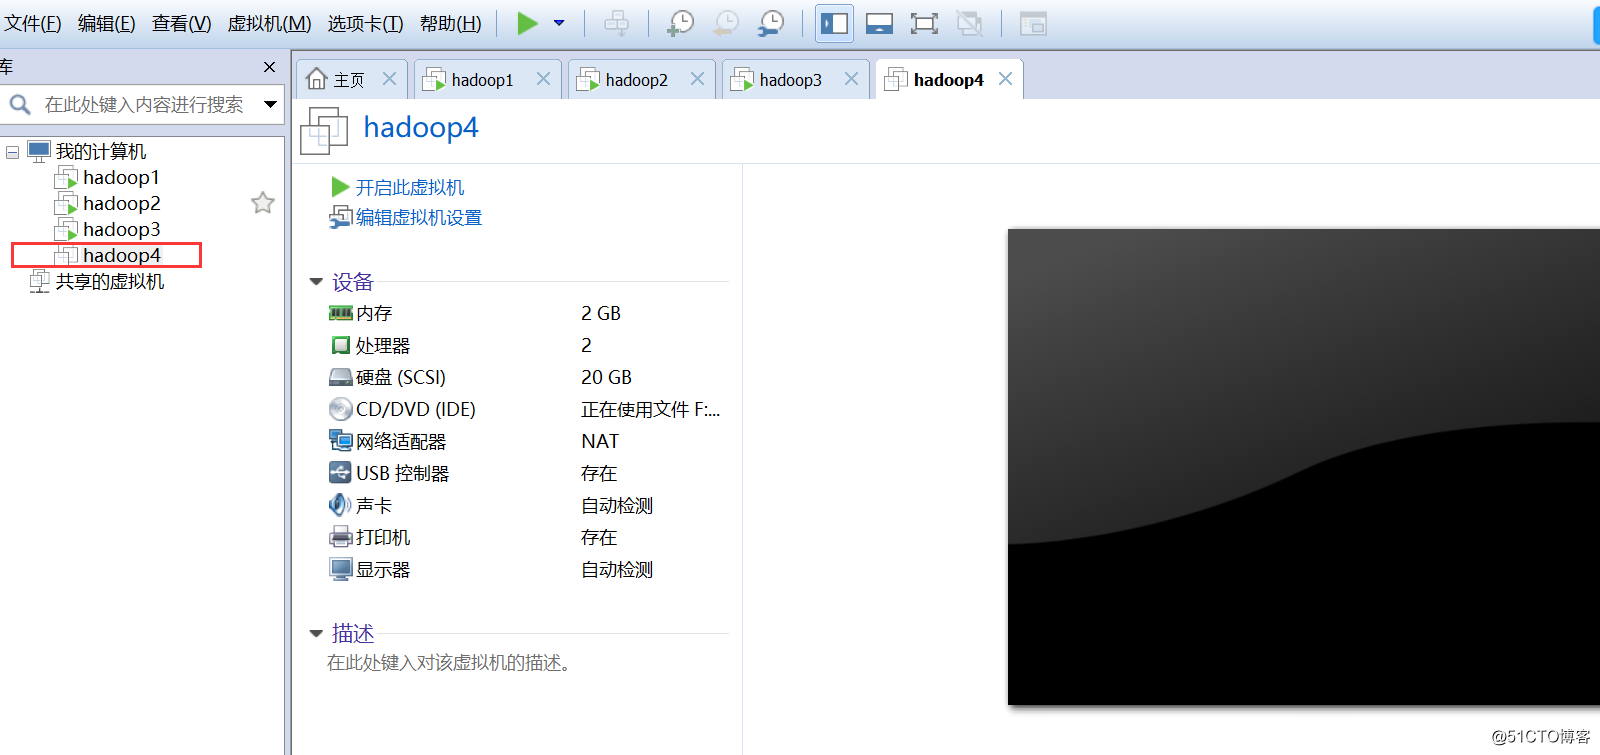Enter full screen mode icon
This screenshot has height=755, width=1600.
[x=924, y=23]
